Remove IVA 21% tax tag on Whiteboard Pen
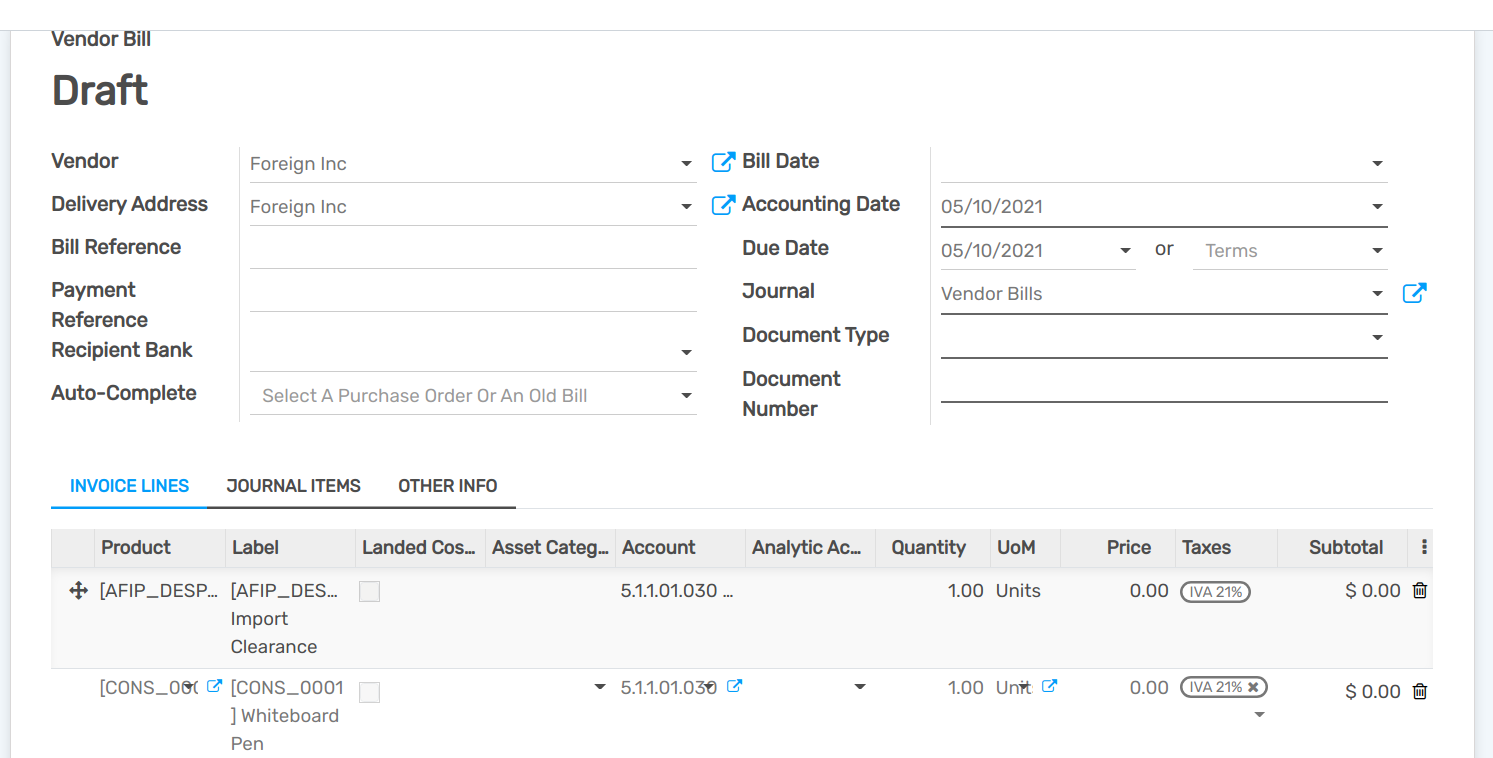1493x758 pixels. coord(1253,687)
